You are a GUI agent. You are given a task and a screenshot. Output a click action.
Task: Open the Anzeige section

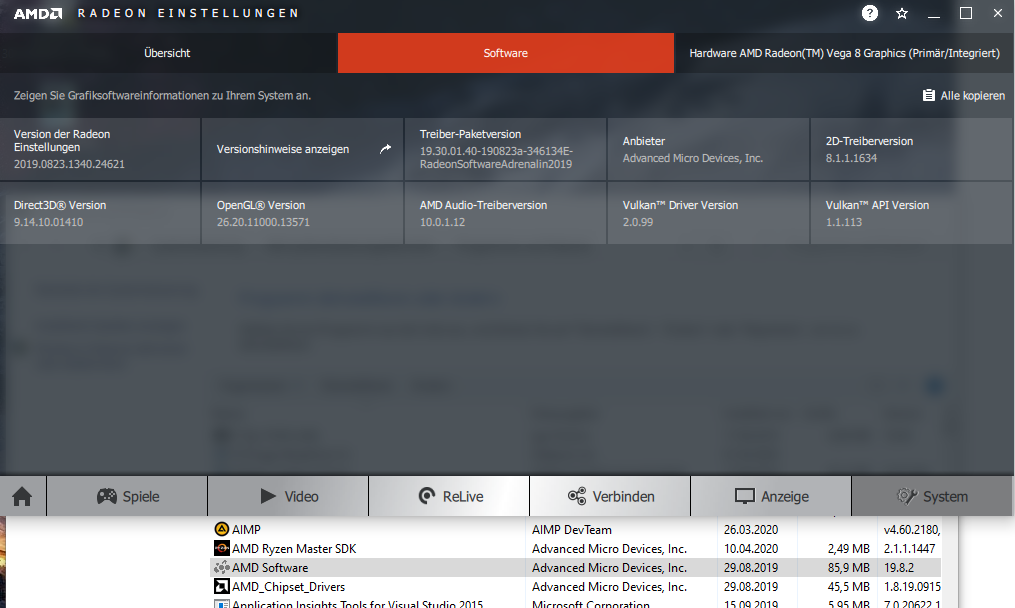click(x=772, y=497)
